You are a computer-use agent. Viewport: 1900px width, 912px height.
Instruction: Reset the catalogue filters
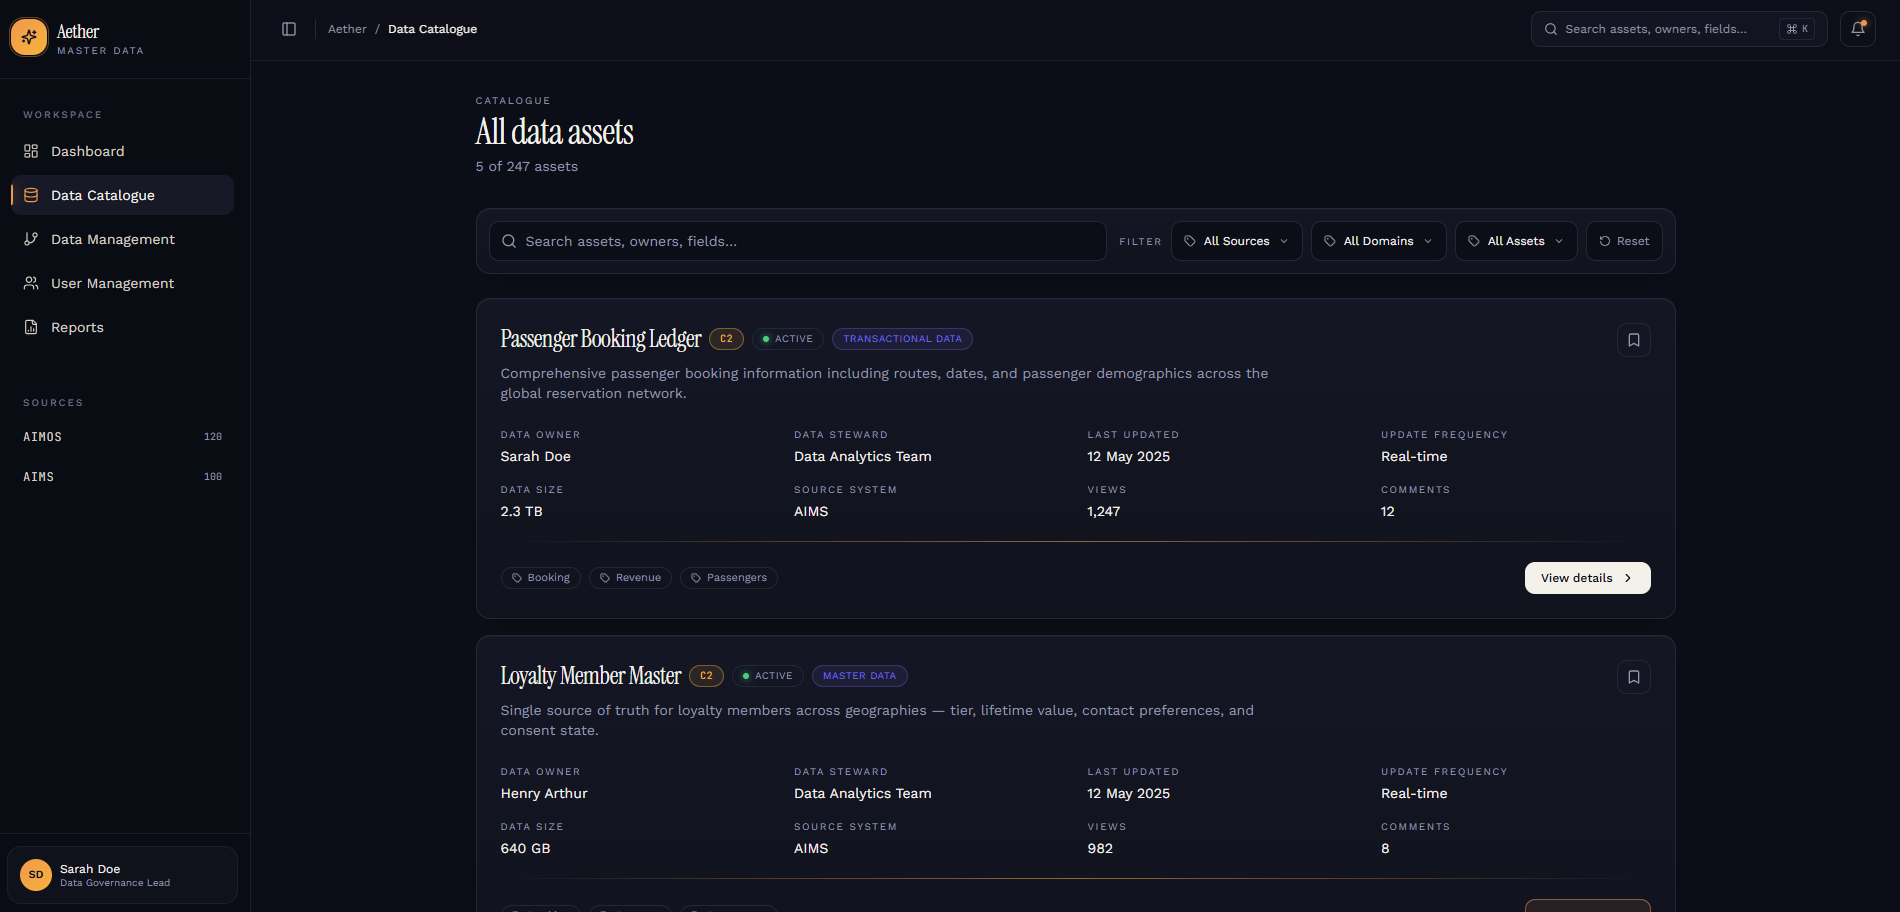(x=1624, y=241)
